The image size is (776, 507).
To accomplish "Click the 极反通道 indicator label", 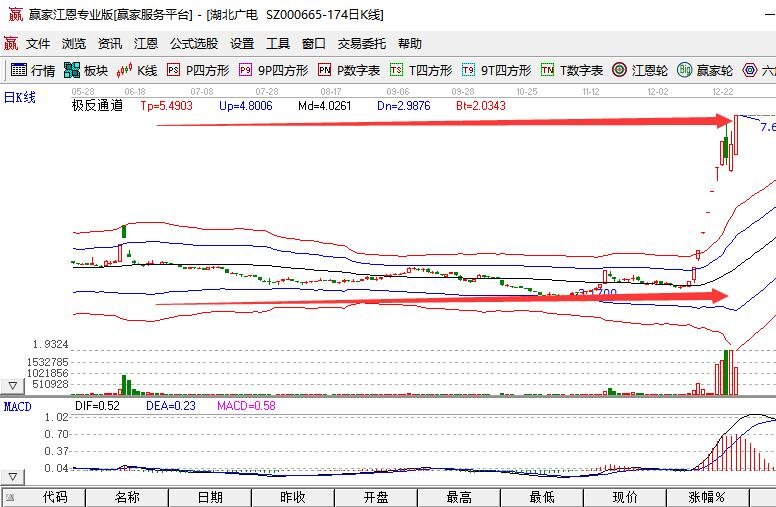I will pos(97,105).
